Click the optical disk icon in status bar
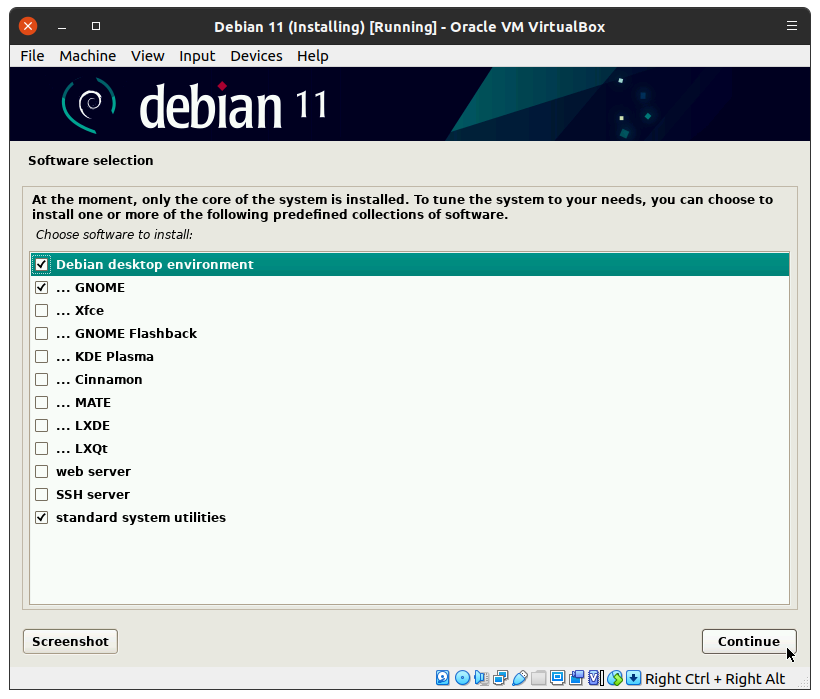The image size is (820, 699). point(462,678)
